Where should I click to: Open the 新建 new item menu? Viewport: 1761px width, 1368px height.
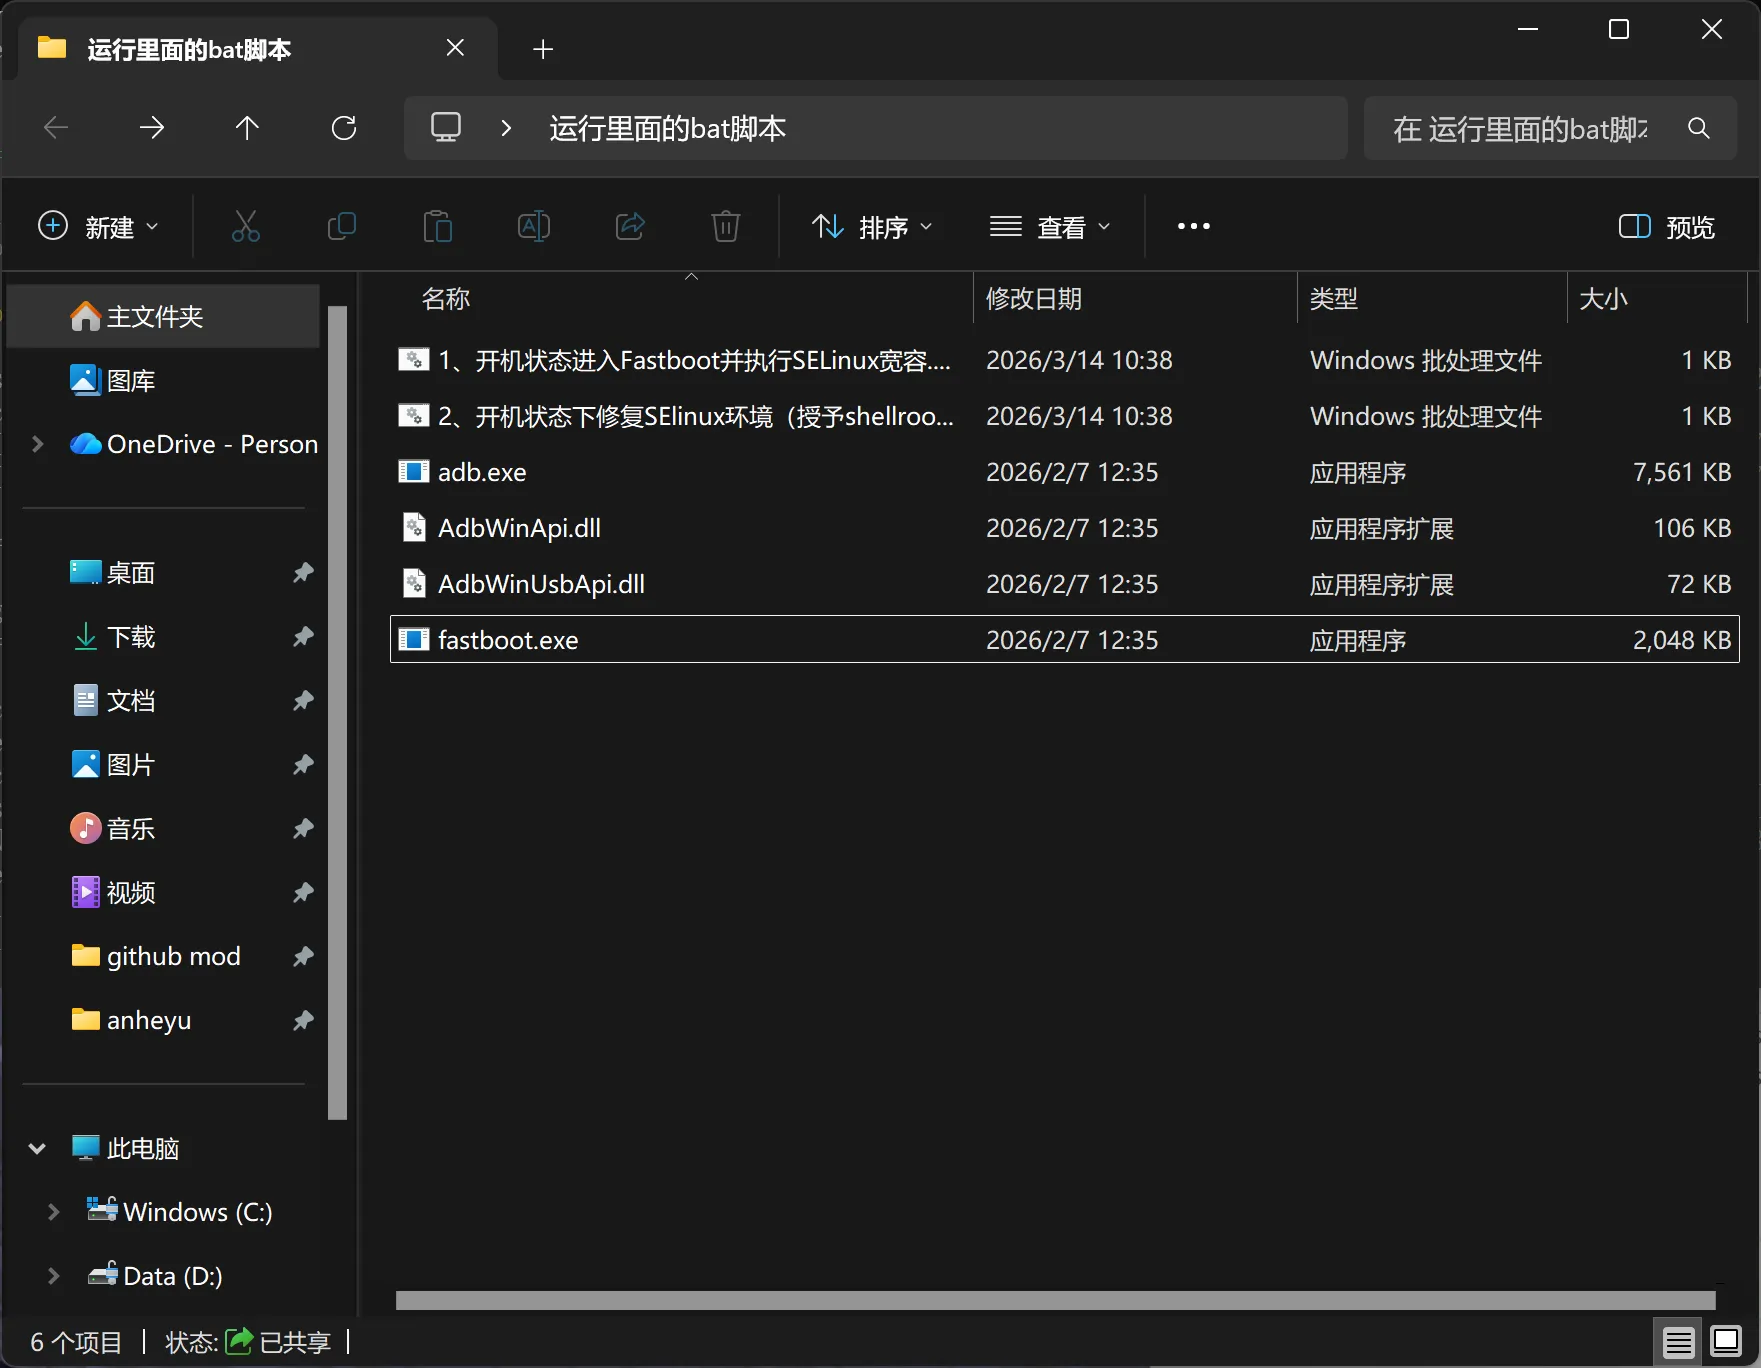[x=98, y=227]
